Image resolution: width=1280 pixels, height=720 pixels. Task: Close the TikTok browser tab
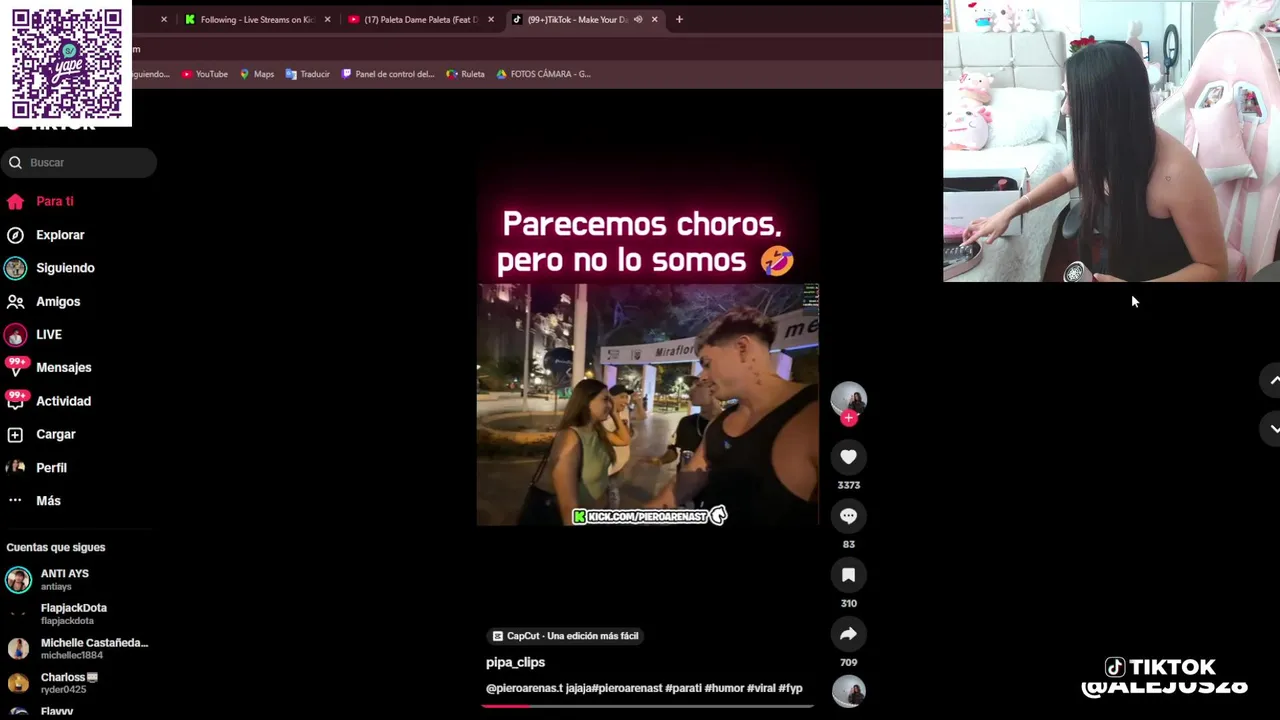(x=655, y=19)
